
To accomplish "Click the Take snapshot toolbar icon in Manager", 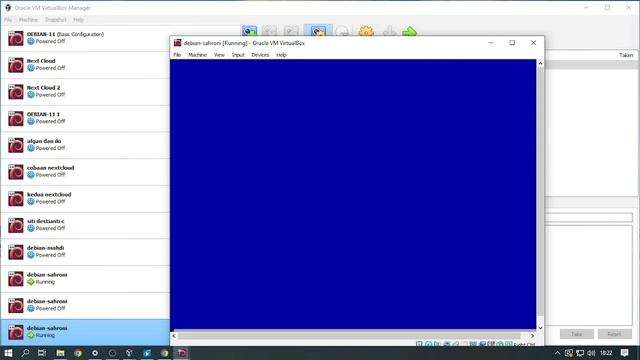I will [x=249, y=31].
